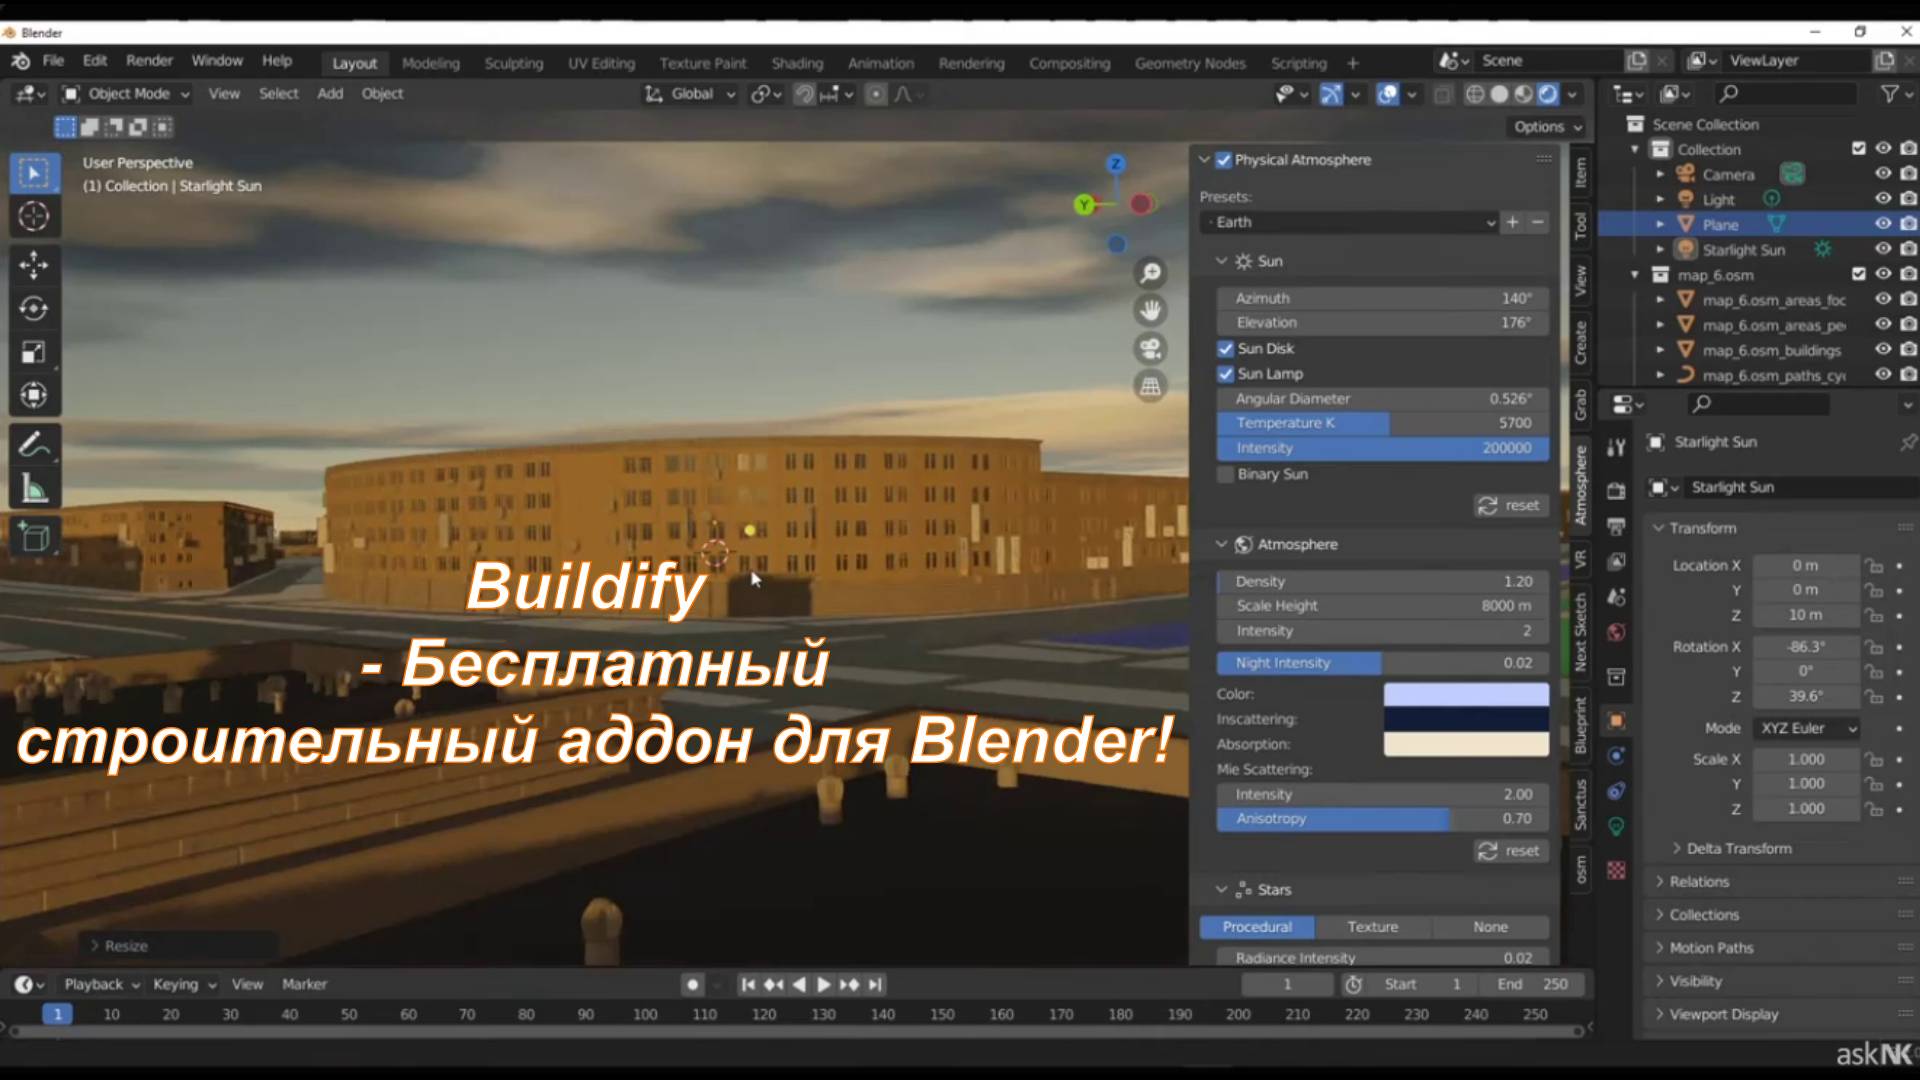1920x1080 pixels.
Task: Select Texture option for Stars
Action: click(1372, 927)
